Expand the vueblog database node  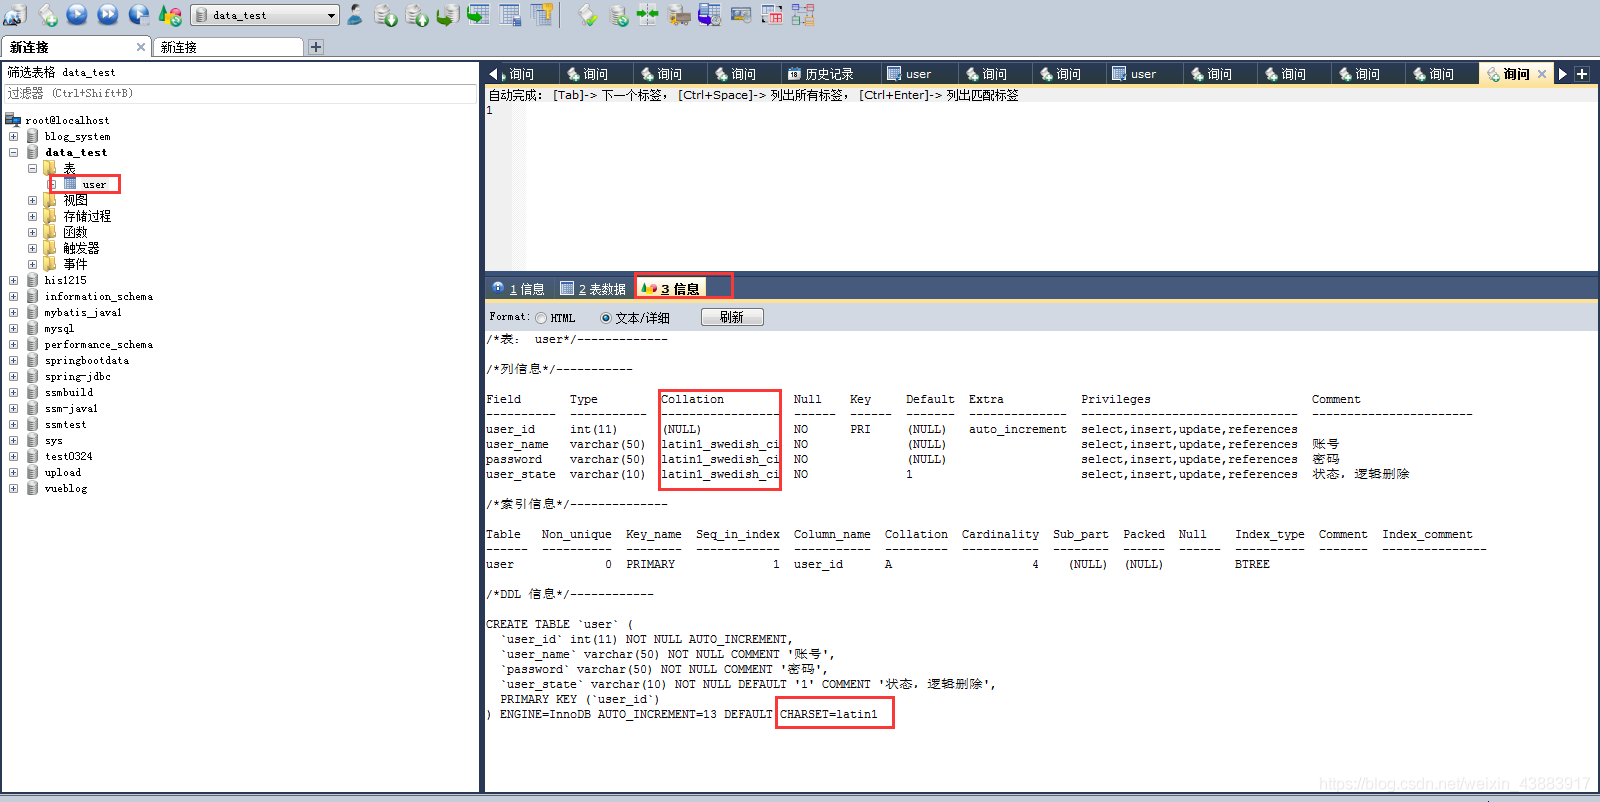[13, 488]
